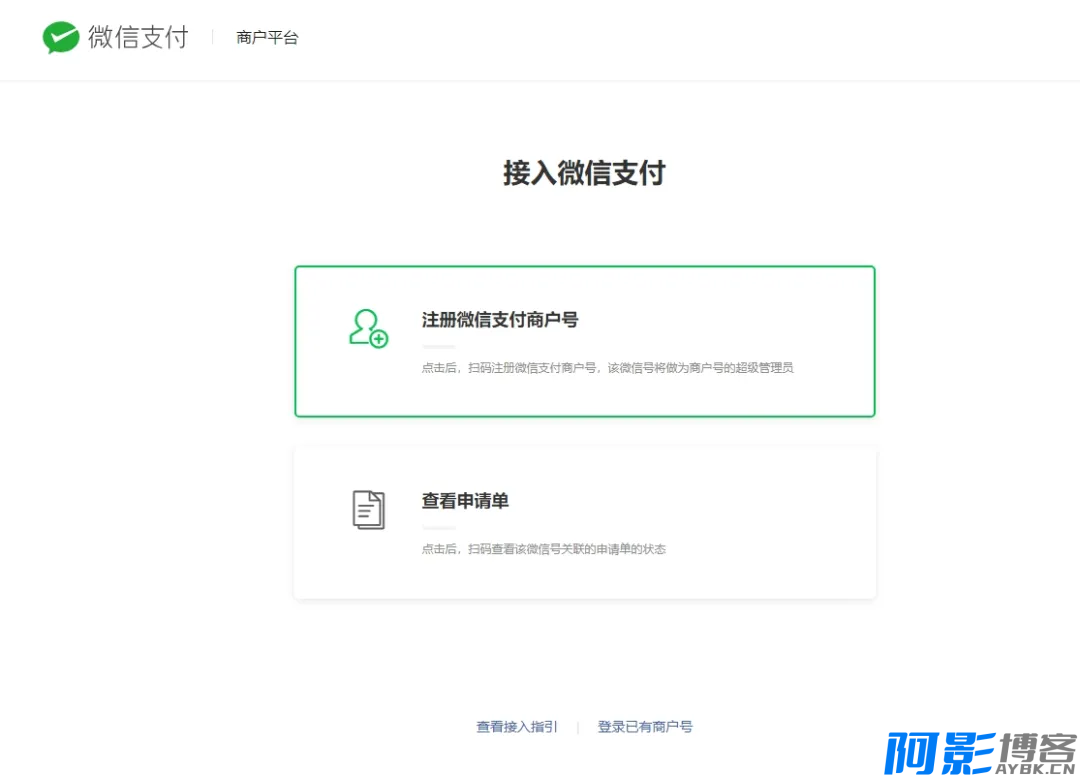The width and height of the screenshot is (1080, 777).
Task: Click the 接入微信支付 page heading
Action: [584, 172]
